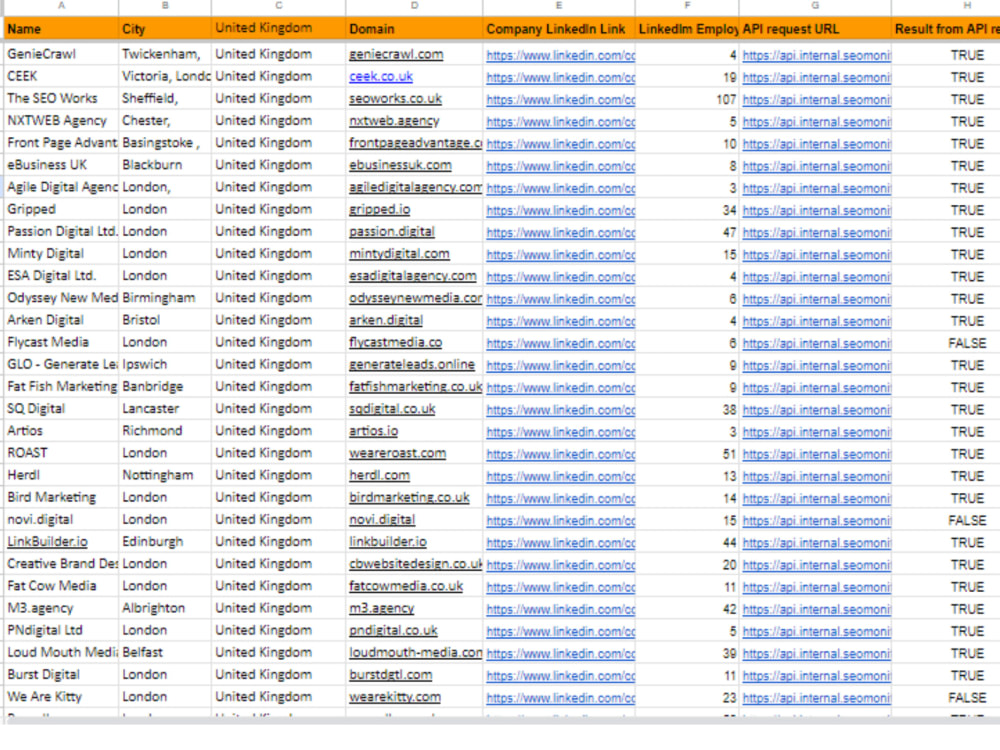This screenshot has height=750, width=1000.
Task: Open the birdmarketing.co.uk domain link
Action: click(409, 497)
